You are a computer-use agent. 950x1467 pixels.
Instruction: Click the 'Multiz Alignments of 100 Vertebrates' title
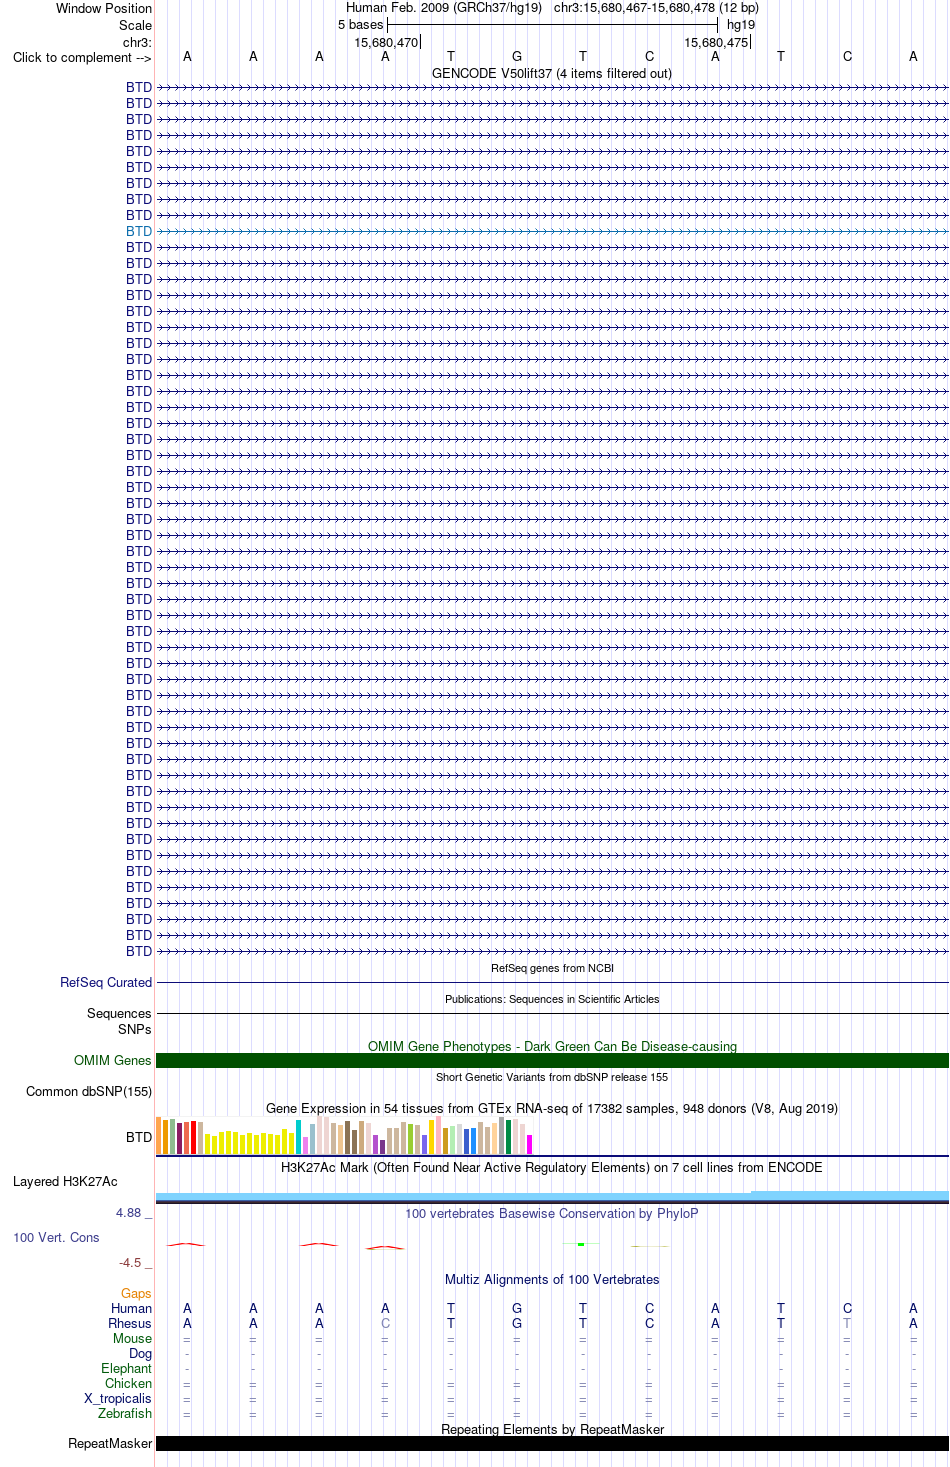tap(552, 1280)
